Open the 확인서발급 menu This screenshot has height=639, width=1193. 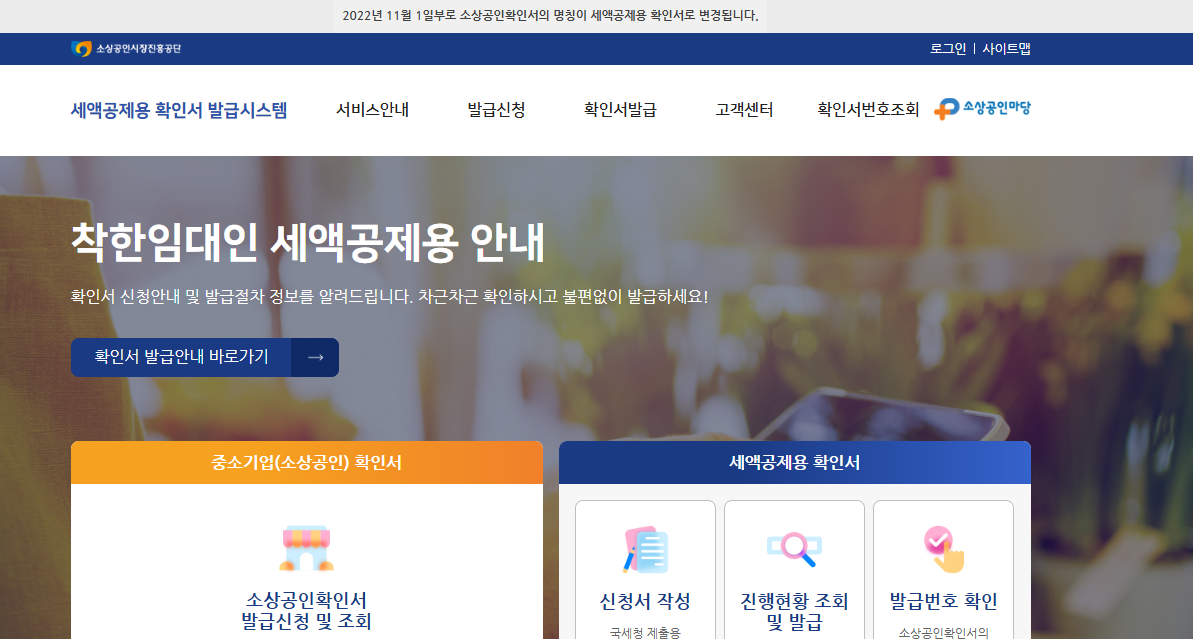point(618,110)
